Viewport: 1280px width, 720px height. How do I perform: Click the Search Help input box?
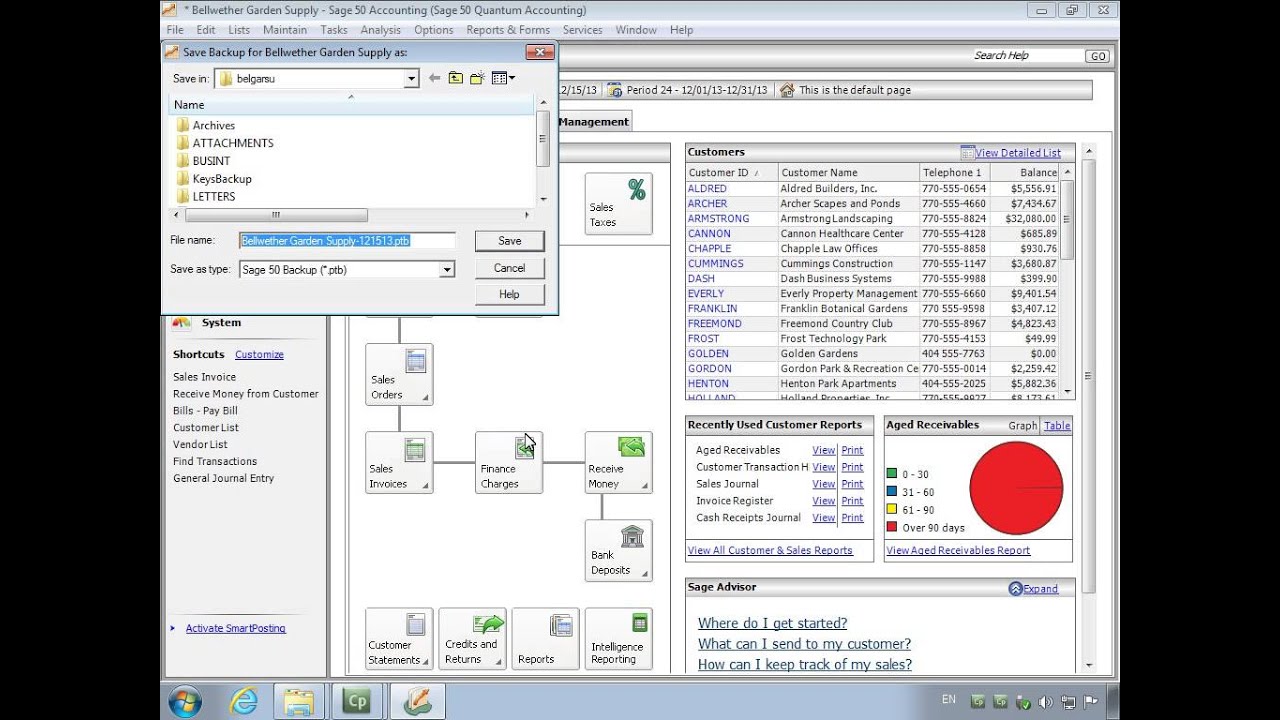coord(1027,56)
